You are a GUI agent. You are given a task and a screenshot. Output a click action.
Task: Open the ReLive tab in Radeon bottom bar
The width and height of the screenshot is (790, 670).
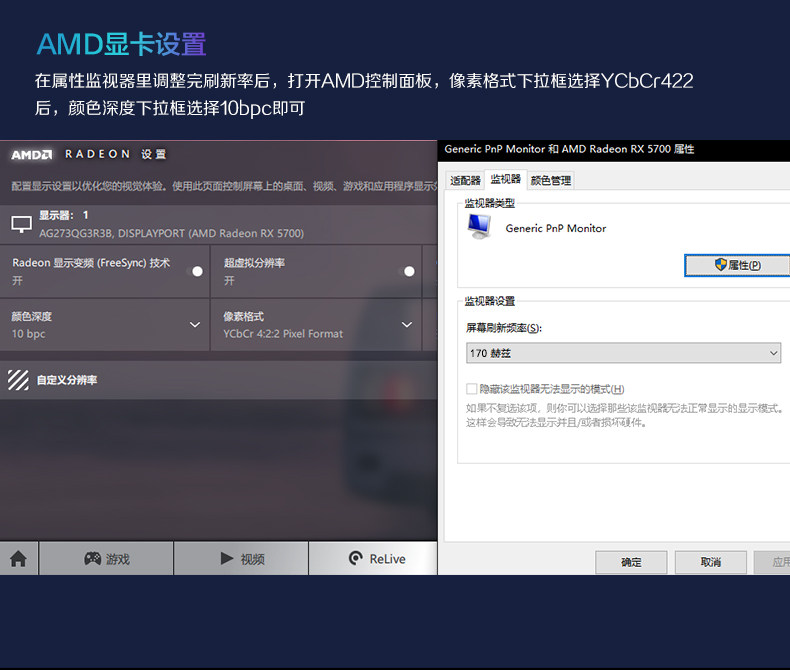point(373,559)
